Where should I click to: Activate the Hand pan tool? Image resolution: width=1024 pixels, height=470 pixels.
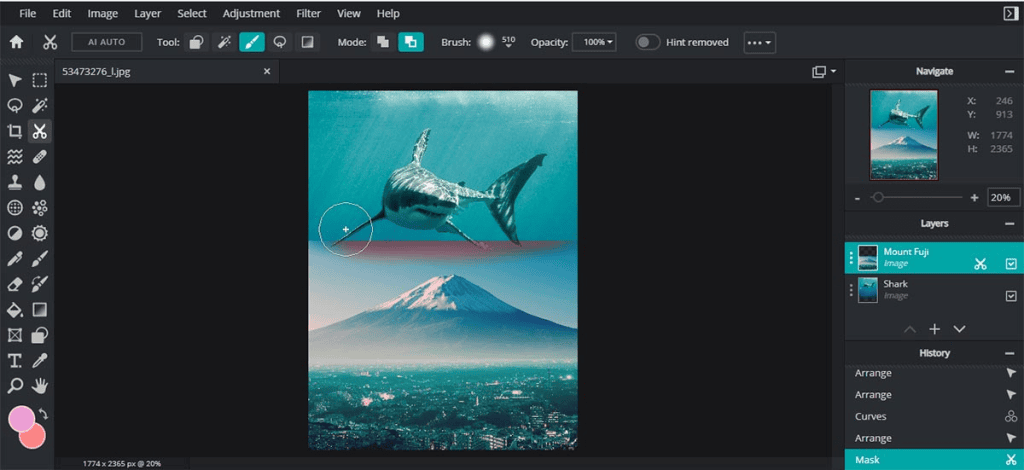(x=40, y=385)
